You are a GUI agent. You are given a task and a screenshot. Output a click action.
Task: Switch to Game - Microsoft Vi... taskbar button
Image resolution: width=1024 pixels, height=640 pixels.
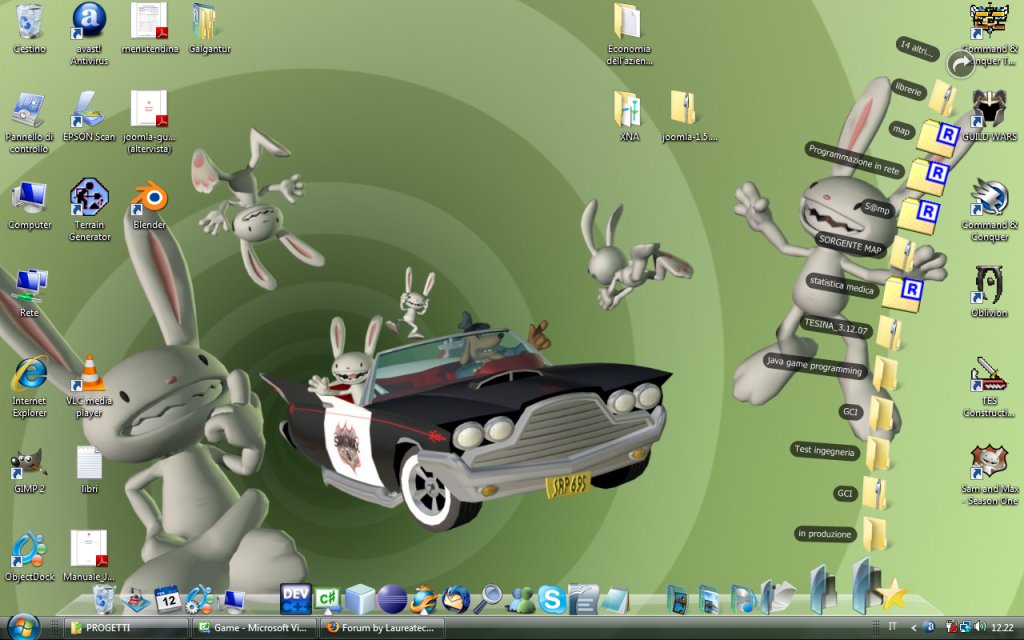pyautogui.click(x=255, y=628)
